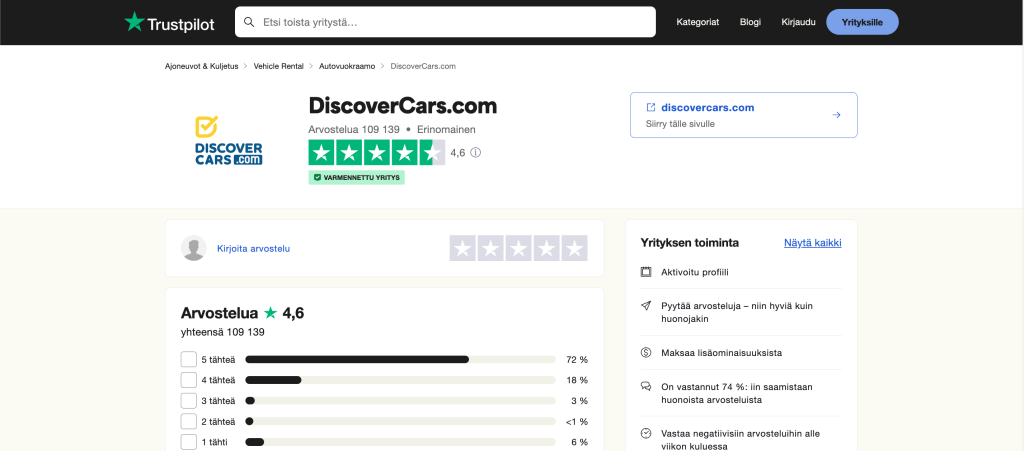Click the DiscoverCars.com main heading

[x=402, y=105]
